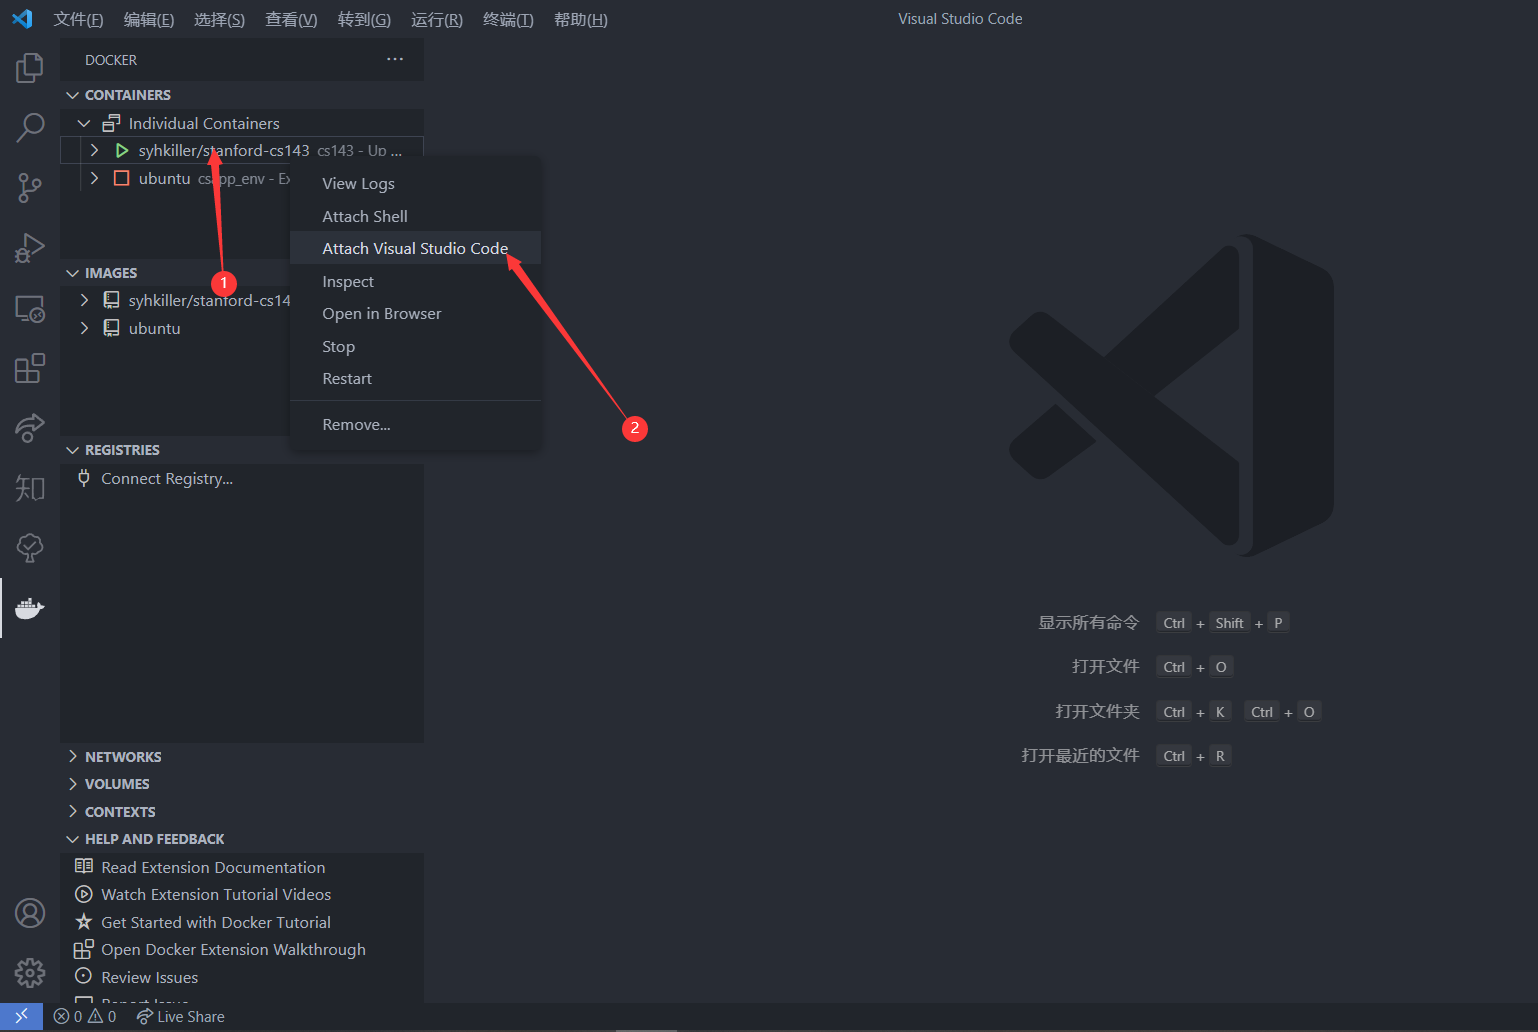Open the 帮助(H) menu
Screen dimensions: 1538x1032
point(580,19)
